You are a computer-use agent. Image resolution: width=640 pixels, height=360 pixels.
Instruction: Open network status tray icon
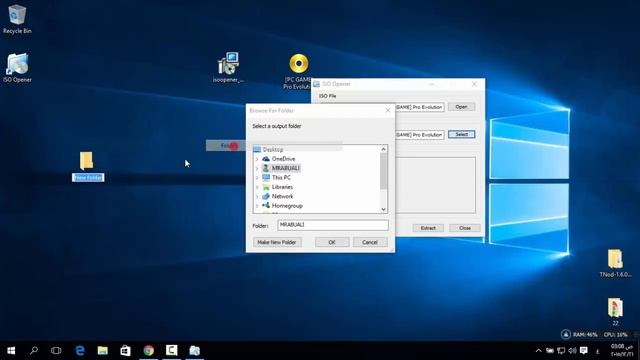(x=561, y=351)
